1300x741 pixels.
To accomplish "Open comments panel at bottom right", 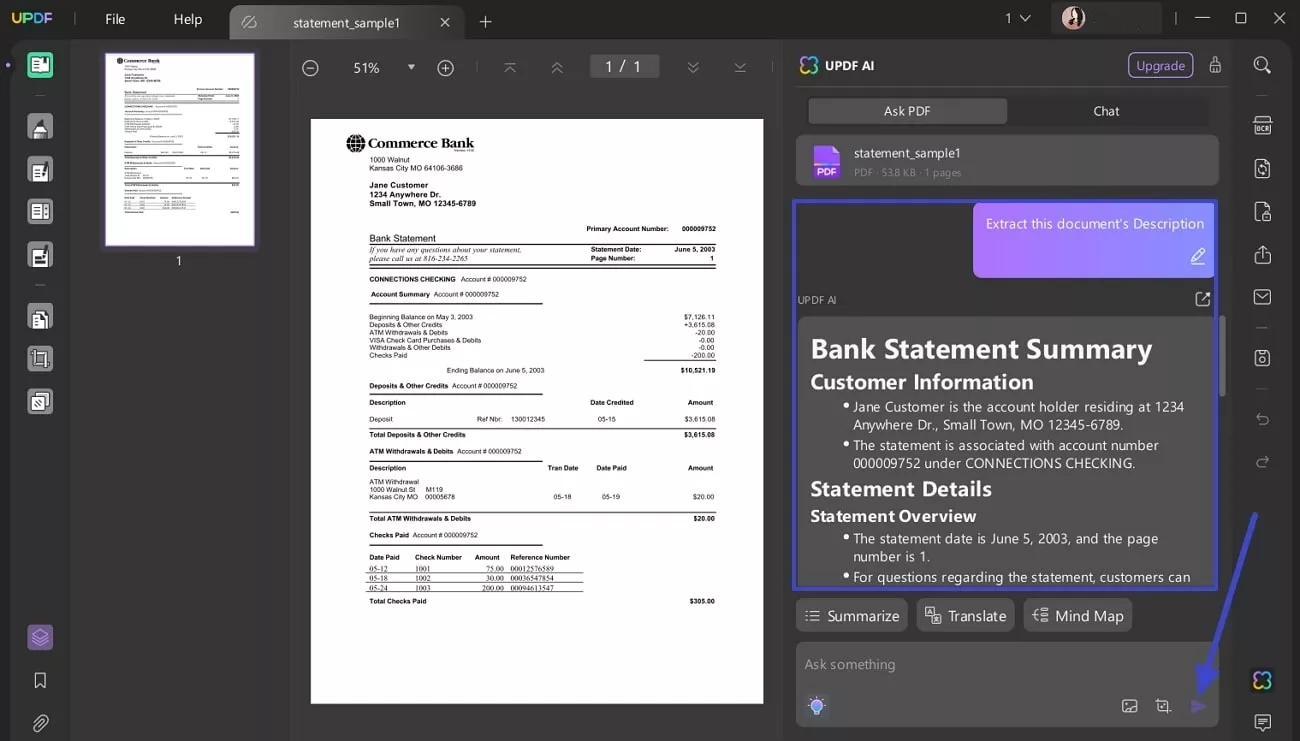I will pyautogui.click(x=1262, y=722).
